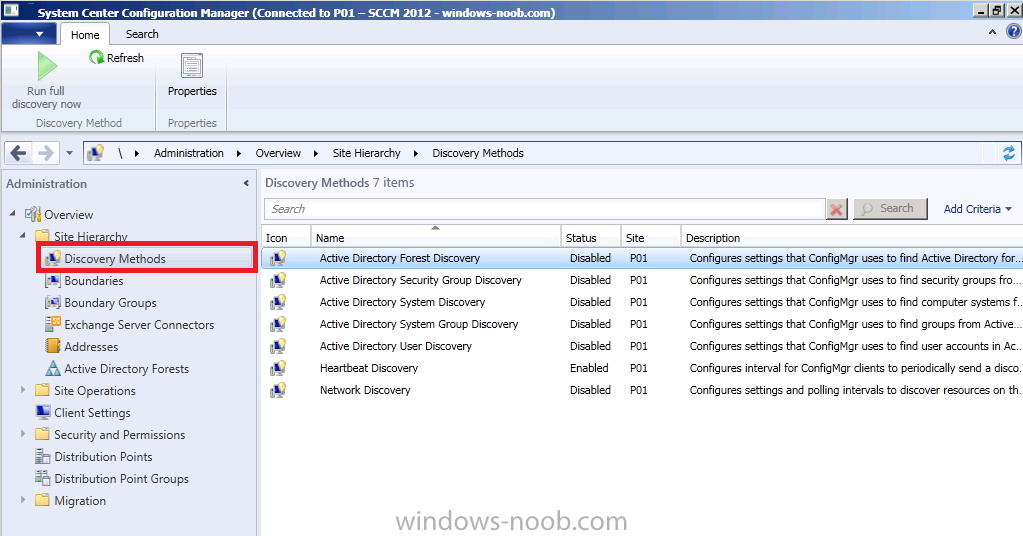The image size is (1023, 536).
Task: Go forward with the right arrow
Action: [46, 153]
